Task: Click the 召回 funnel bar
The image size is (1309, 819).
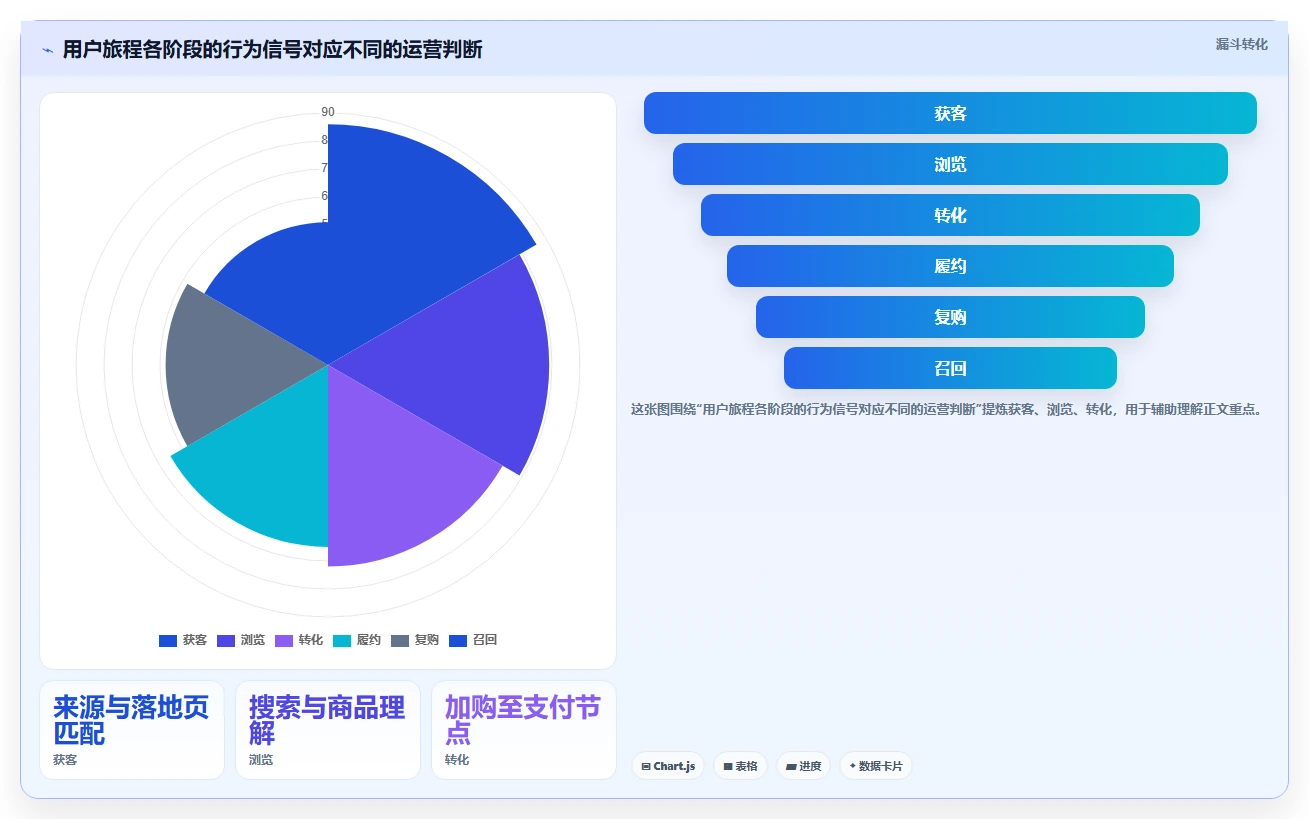Action: [950, 368]
